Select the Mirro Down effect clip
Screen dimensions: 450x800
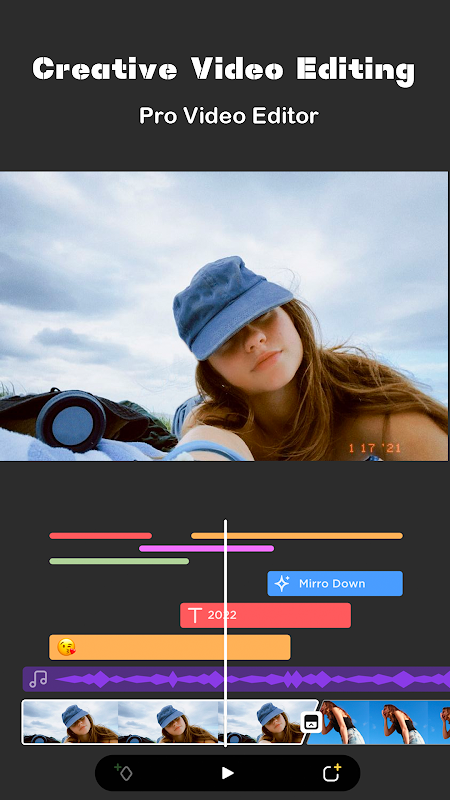point(335,583)
